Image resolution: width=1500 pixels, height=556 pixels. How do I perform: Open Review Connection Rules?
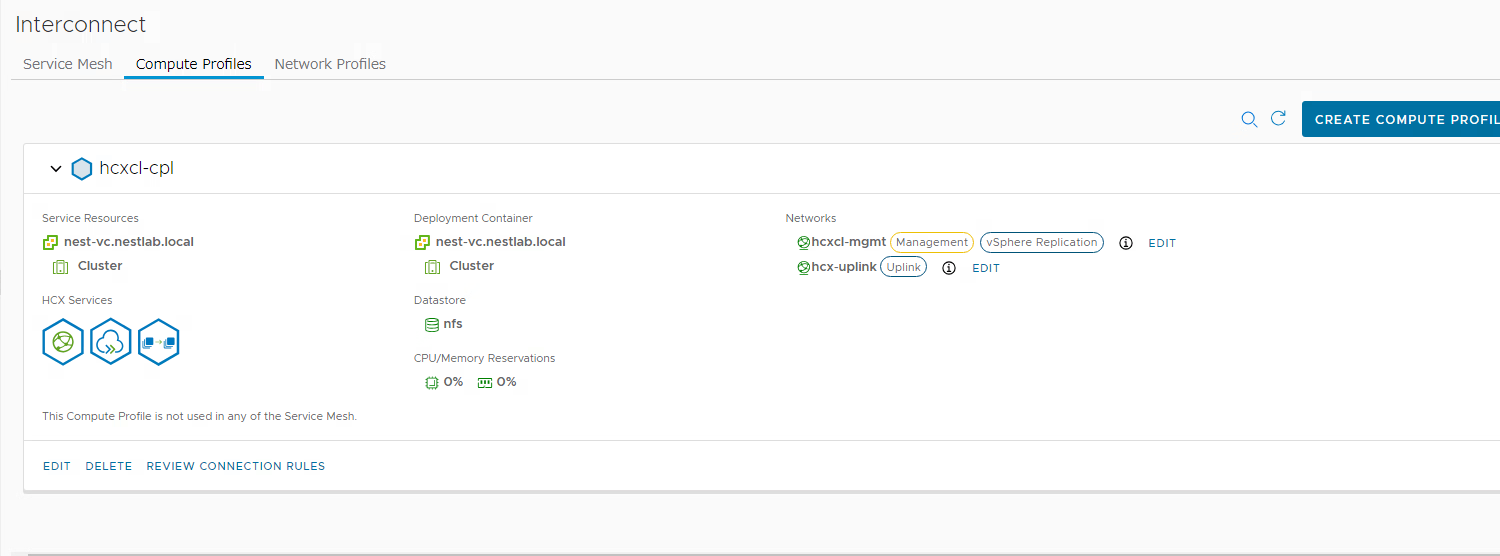(x=236, y=466)
